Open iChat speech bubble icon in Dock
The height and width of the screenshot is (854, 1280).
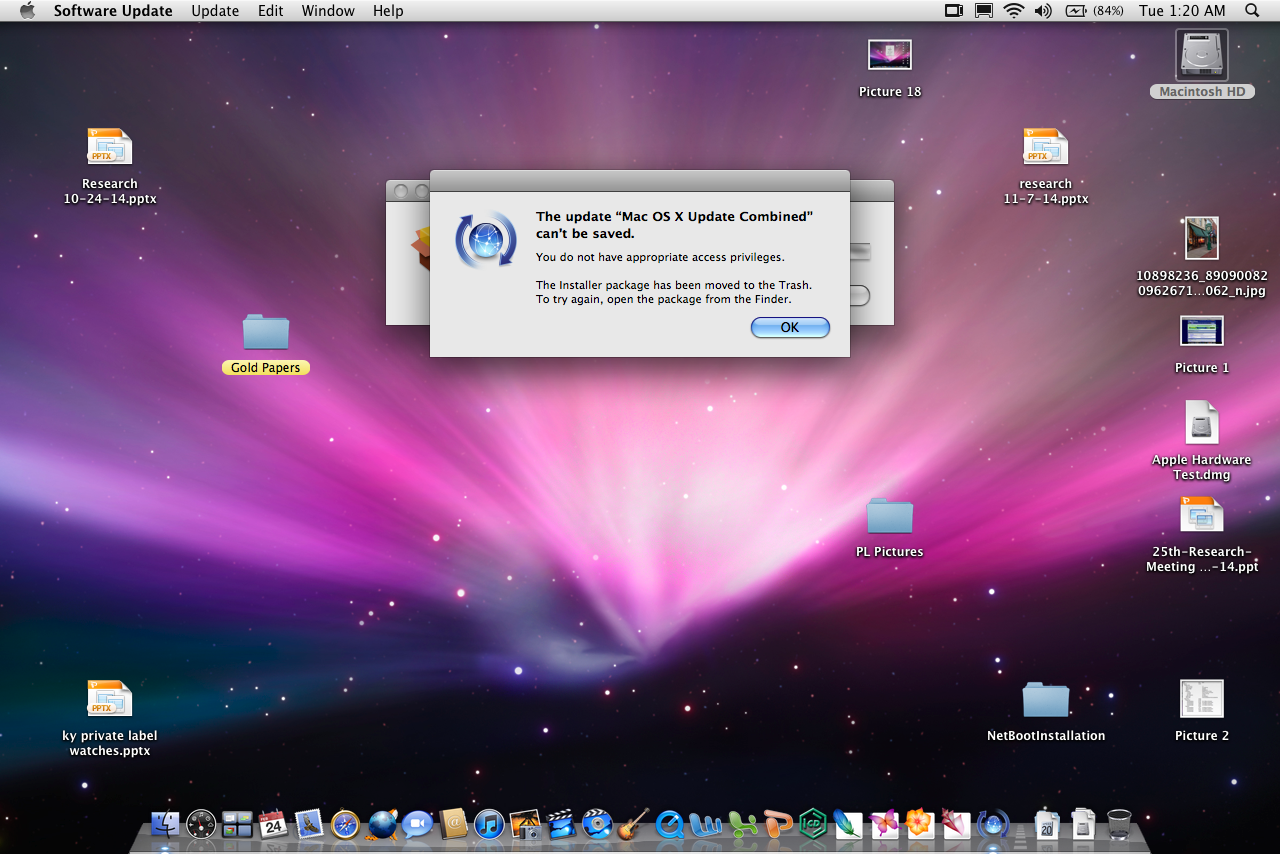[x=417, y=824]
